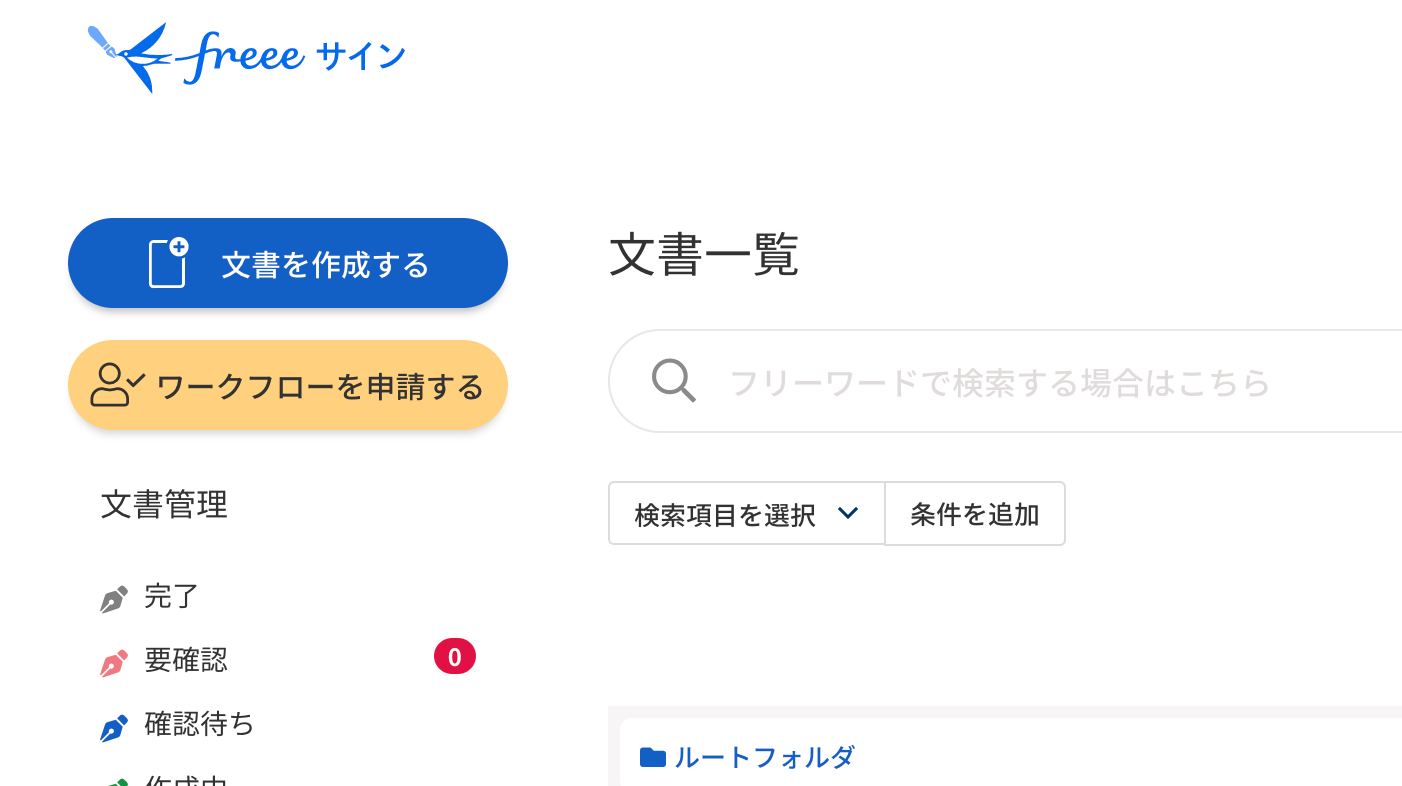The width and height of the screenshot is (1402, 786).
Task: Click the pink pen icon beside 要確認
Action: [114, 663]
